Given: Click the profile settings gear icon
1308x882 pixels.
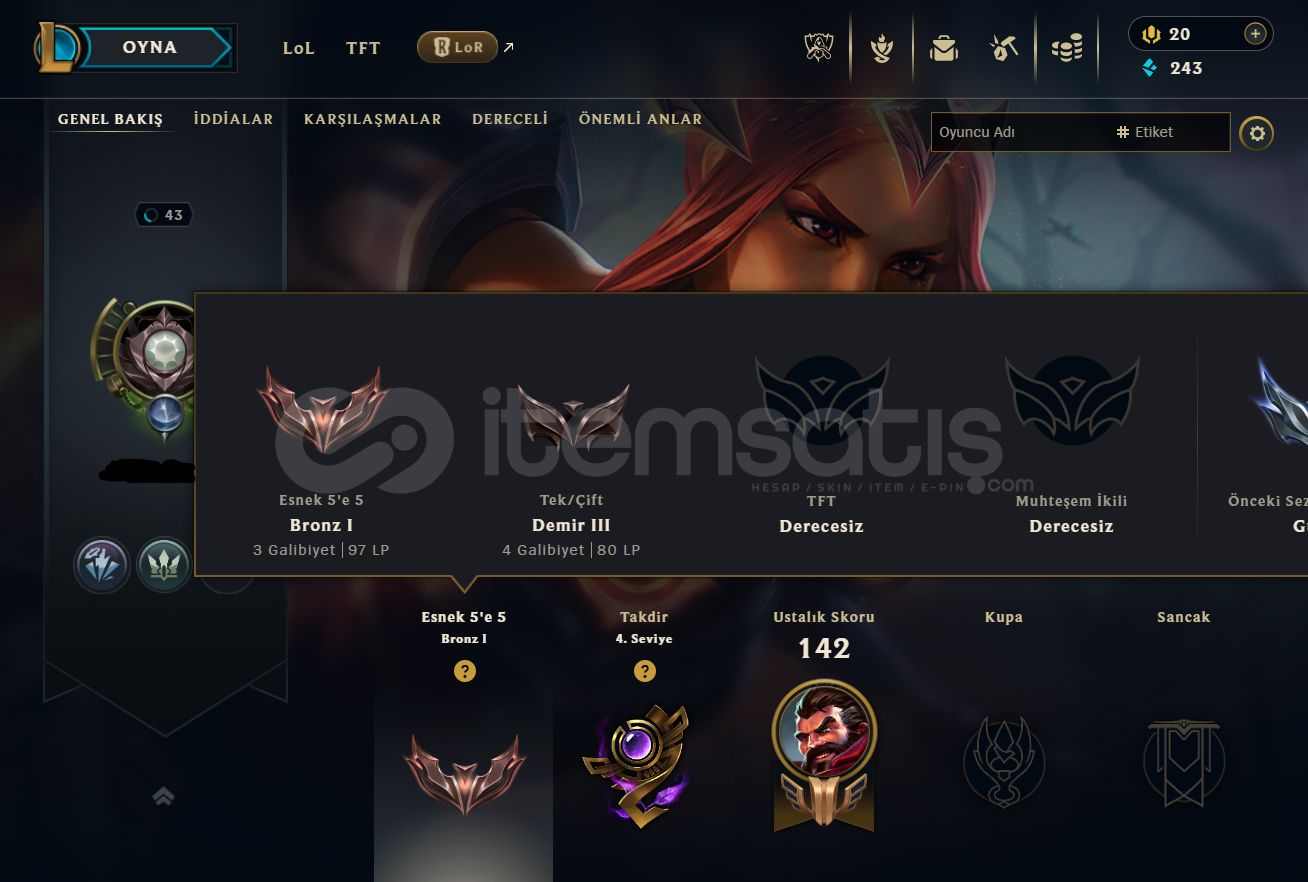Looking at the screenshot, I should click(x=1257, y=133).
